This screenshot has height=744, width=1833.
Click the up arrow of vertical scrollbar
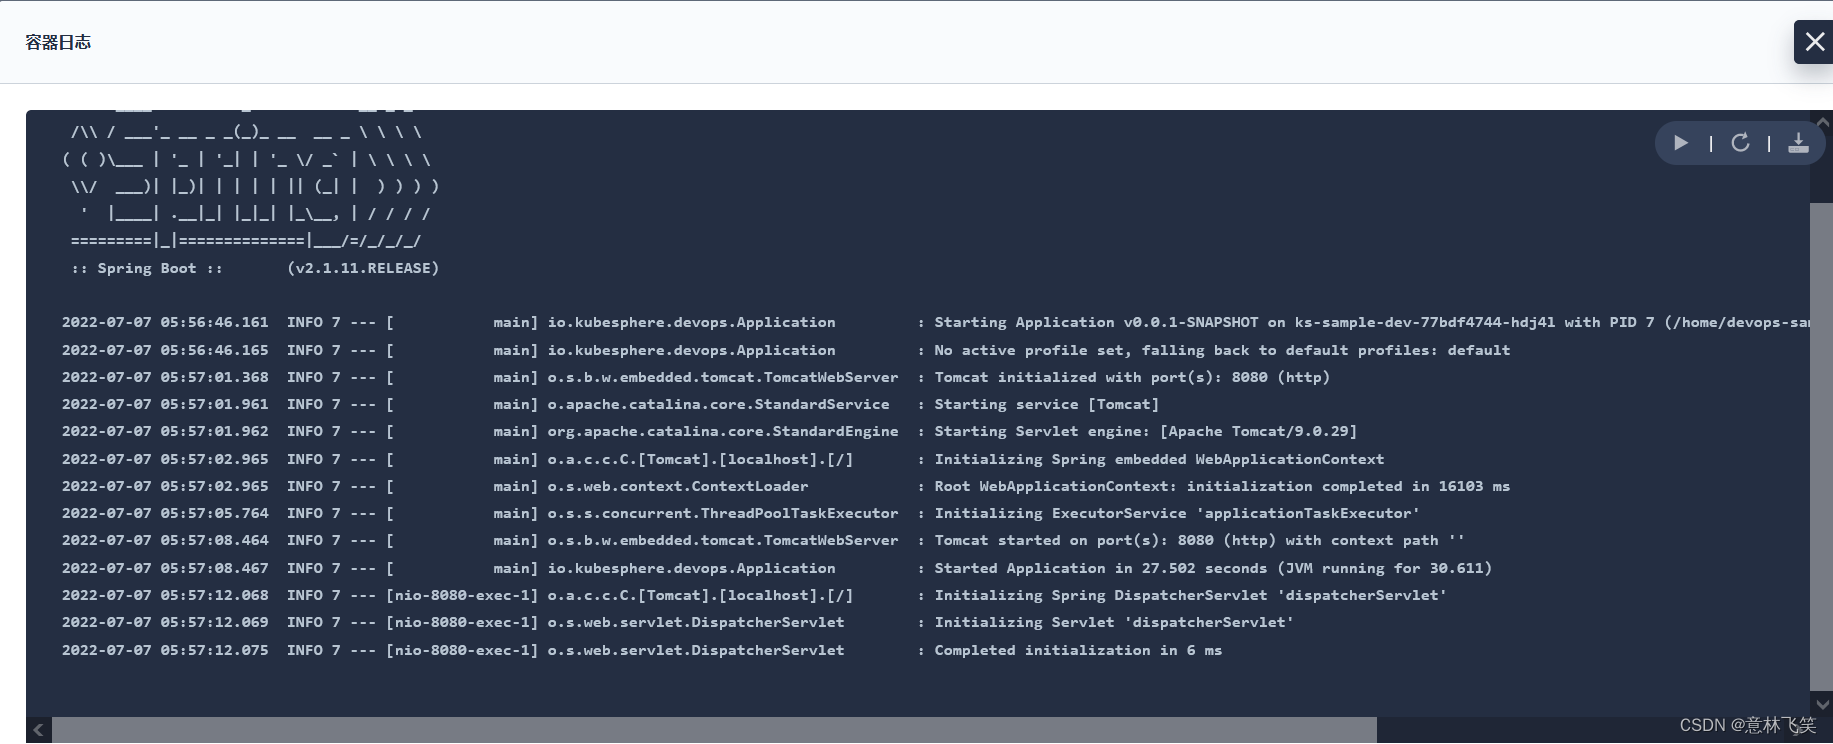[x=1822, y=122]
